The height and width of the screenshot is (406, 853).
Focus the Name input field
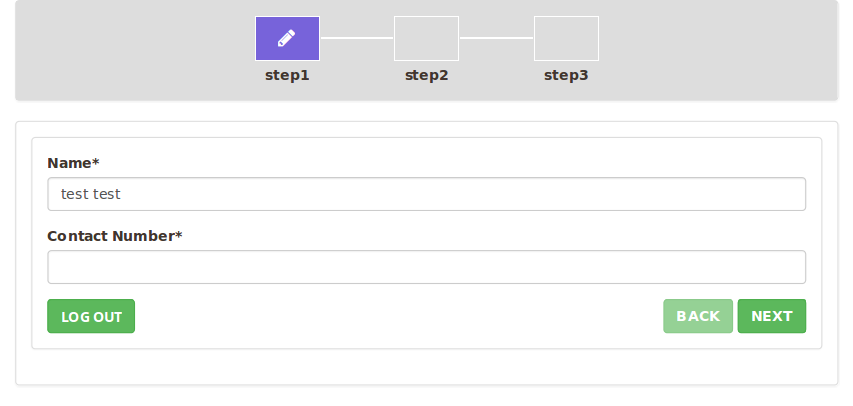point(426,194)
